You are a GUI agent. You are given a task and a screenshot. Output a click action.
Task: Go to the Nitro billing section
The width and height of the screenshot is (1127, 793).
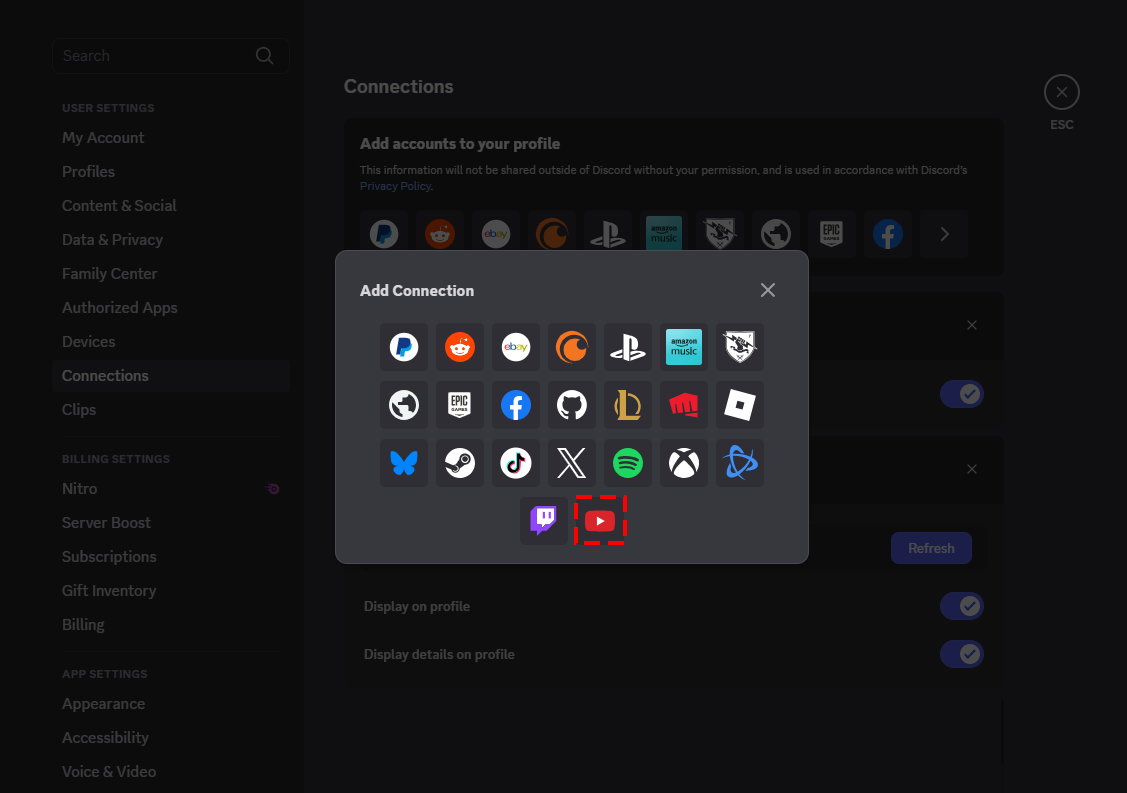(79, 488)
